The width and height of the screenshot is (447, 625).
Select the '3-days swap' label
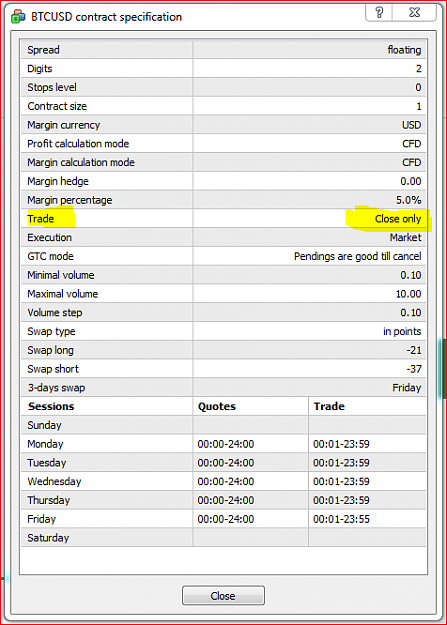point(56,387)
